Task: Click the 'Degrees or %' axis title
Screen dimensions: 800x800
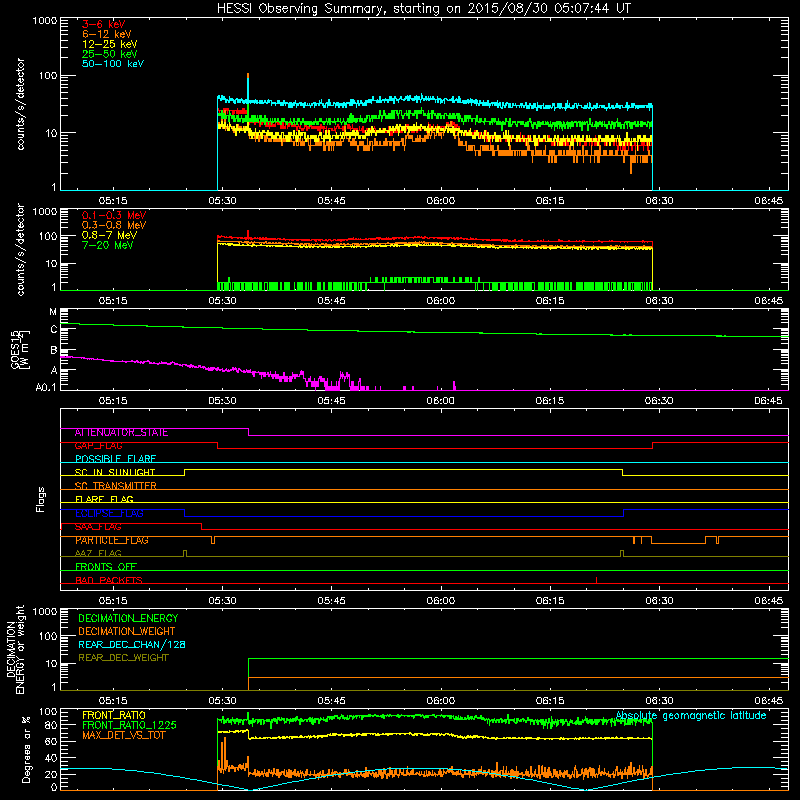Action: pyautogui.click(x=26, y=749)
